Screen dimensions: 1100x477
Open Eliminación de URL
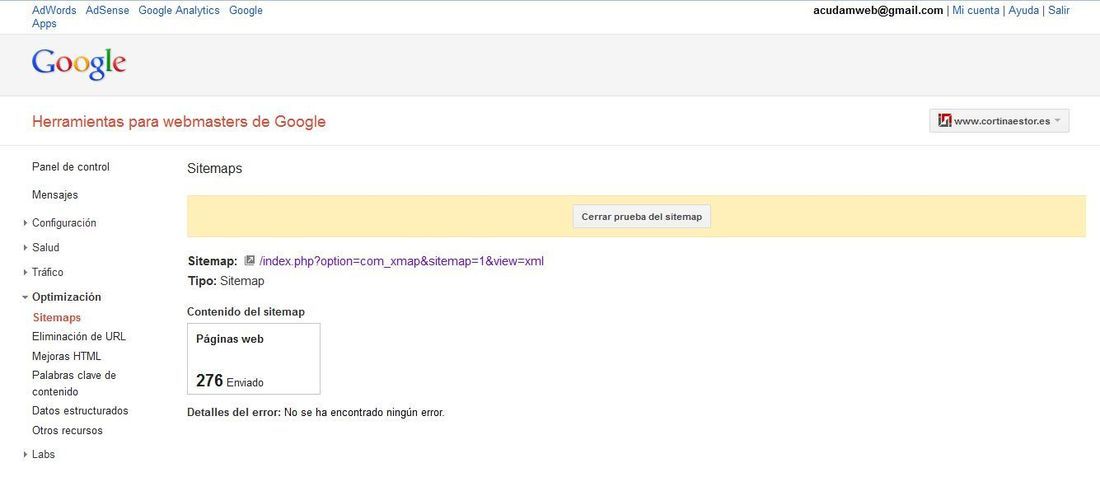pyautogui.click(x=79, y=336)
